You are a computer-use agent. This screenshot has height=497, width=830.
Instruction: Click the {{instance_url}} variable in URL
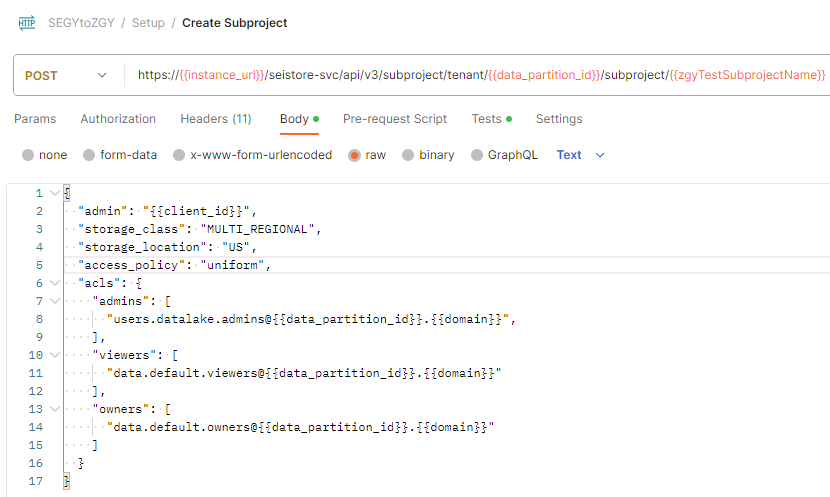(x=222, y=75)
